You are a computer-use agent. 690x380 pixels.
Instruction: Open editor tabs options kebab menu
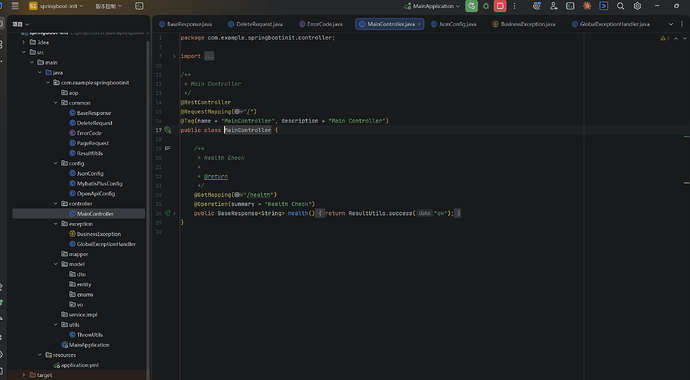(683, 24)
